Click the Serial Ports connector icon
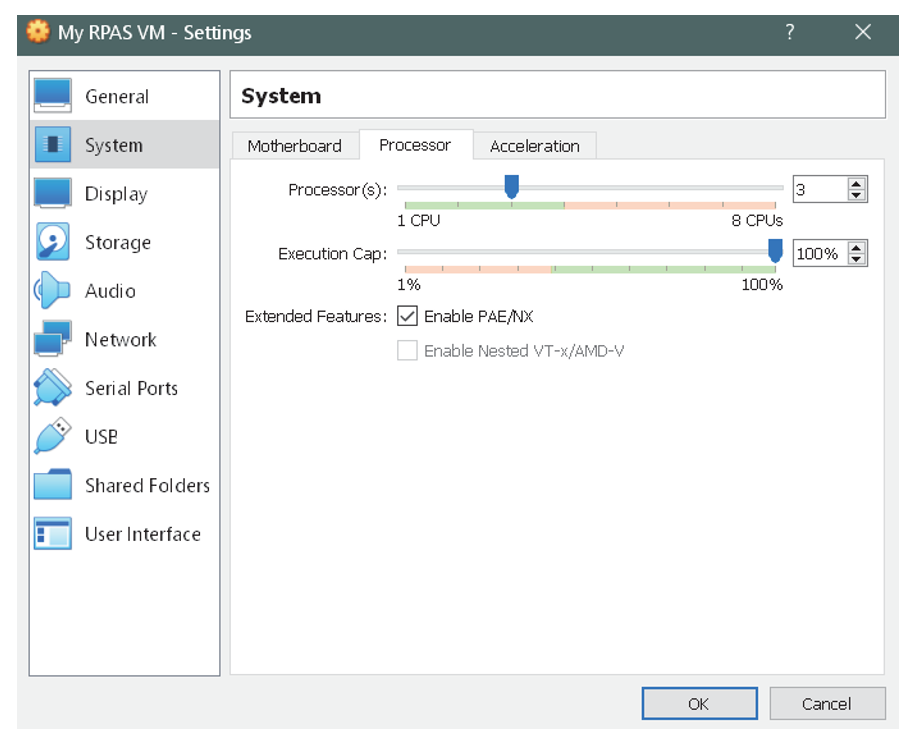This screenshot has height=751, width=922. [x=52, y=388]
